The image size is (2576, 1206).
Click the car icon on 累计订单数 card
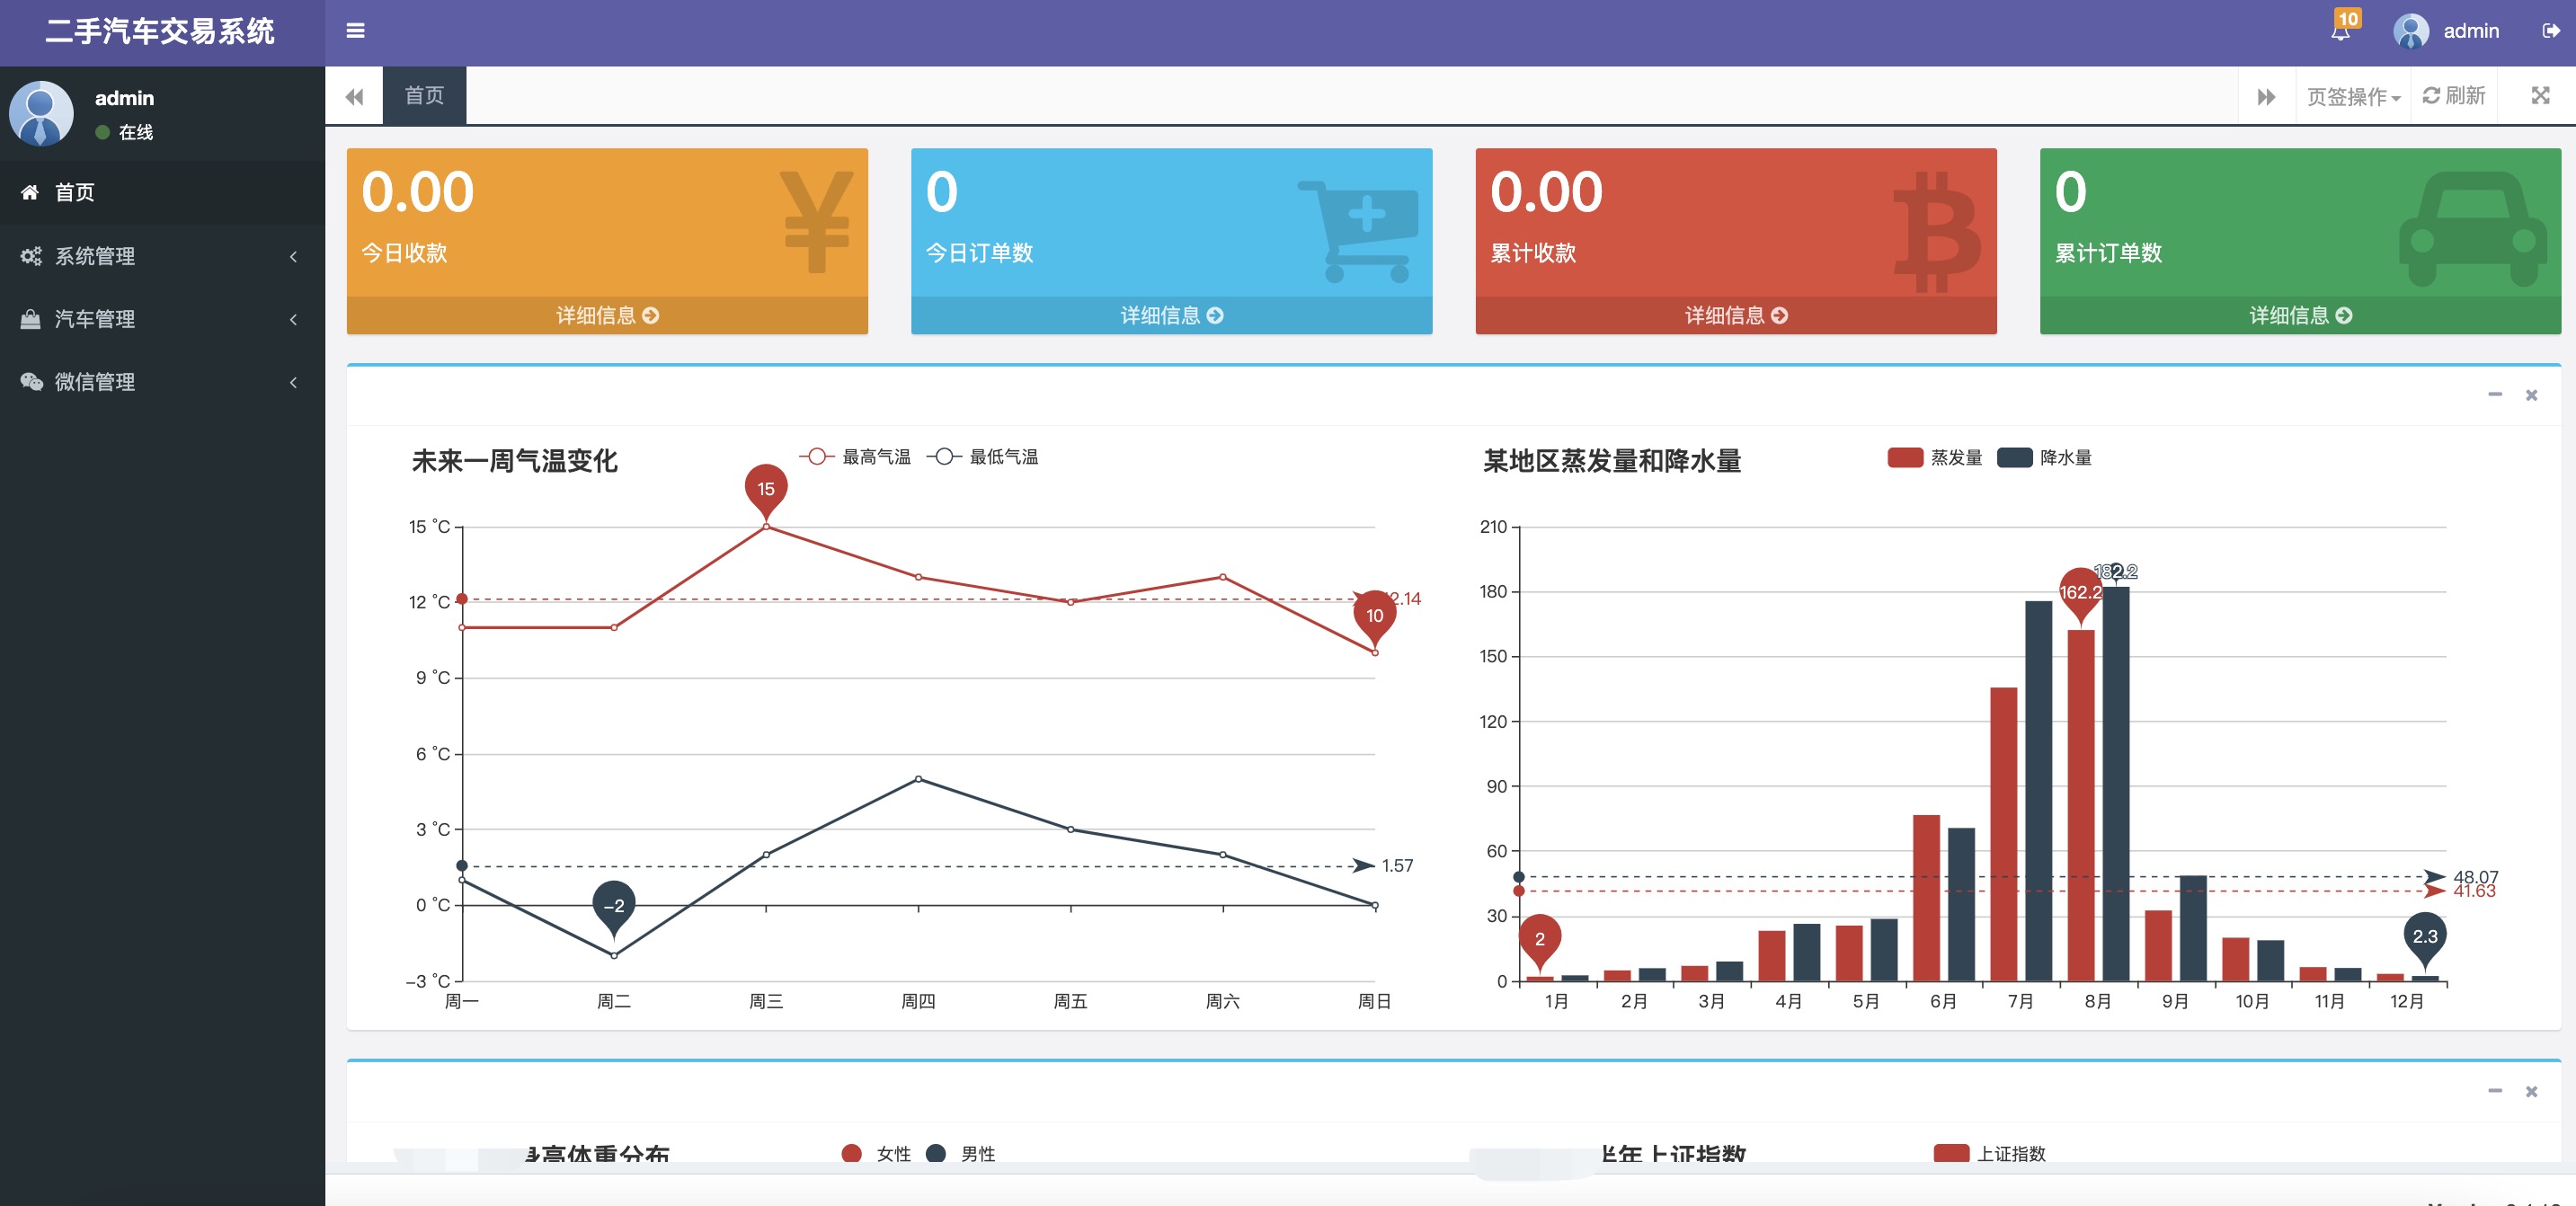[2473, 229]
